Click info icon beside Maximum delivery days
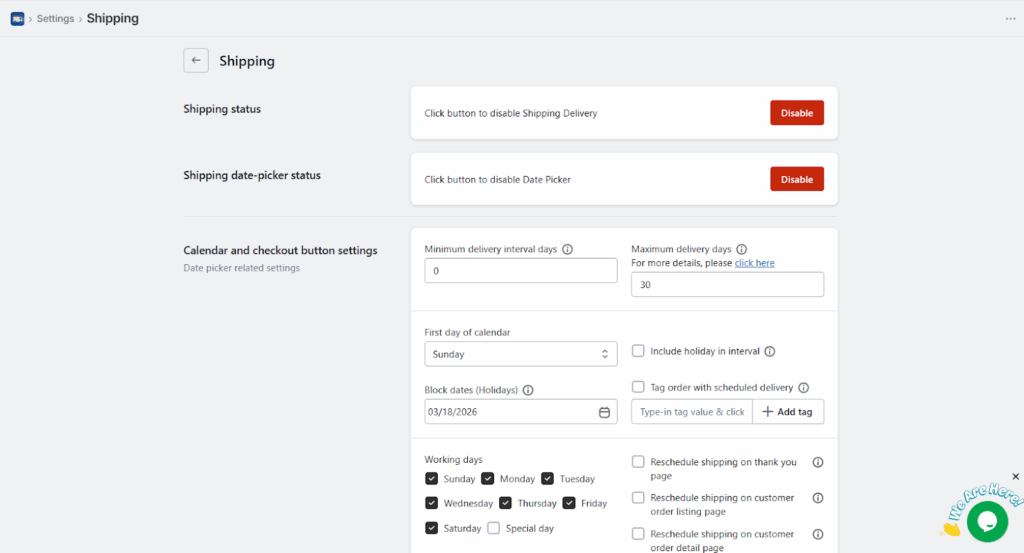 pos(741,249)
